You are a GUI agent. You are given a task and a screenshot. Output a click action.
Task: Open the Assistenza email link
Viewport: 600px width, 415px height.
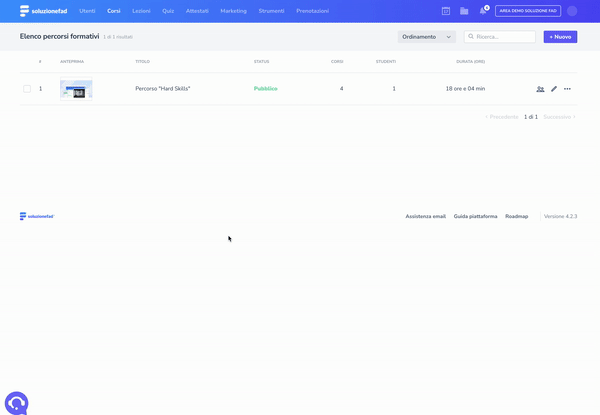pyautogui.click(x=425, y=216)
